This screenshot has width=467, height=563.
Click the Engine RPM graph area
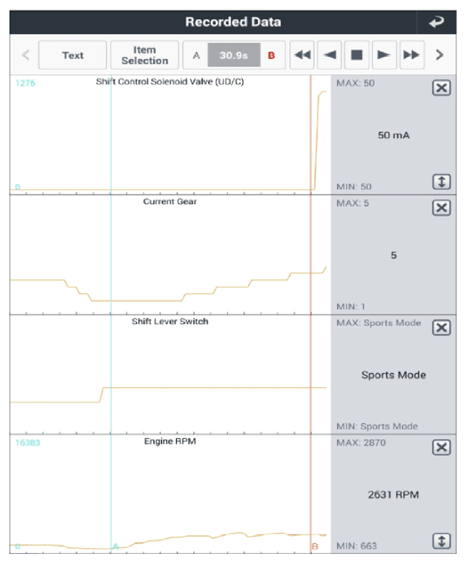[x=170, y=494]
